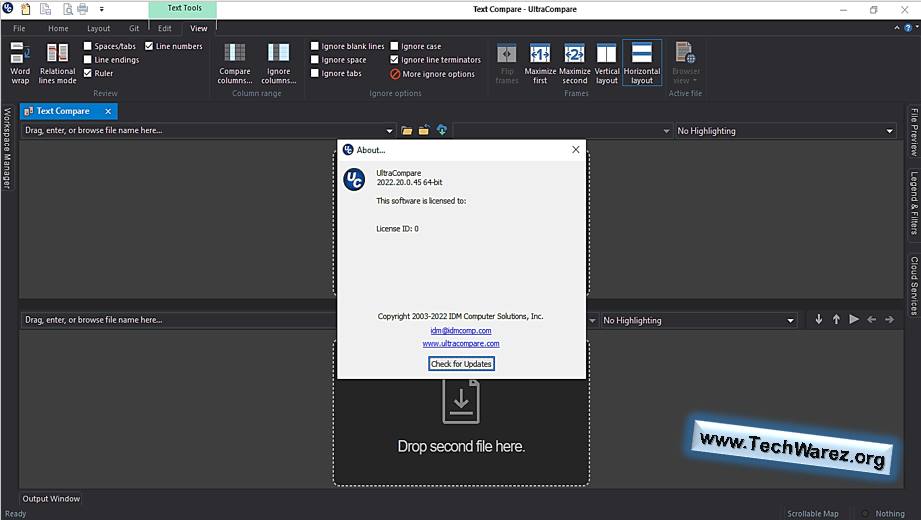Click the right merge arrow
This screenshot has height=520, width=921.
click(x=889, y=320)
